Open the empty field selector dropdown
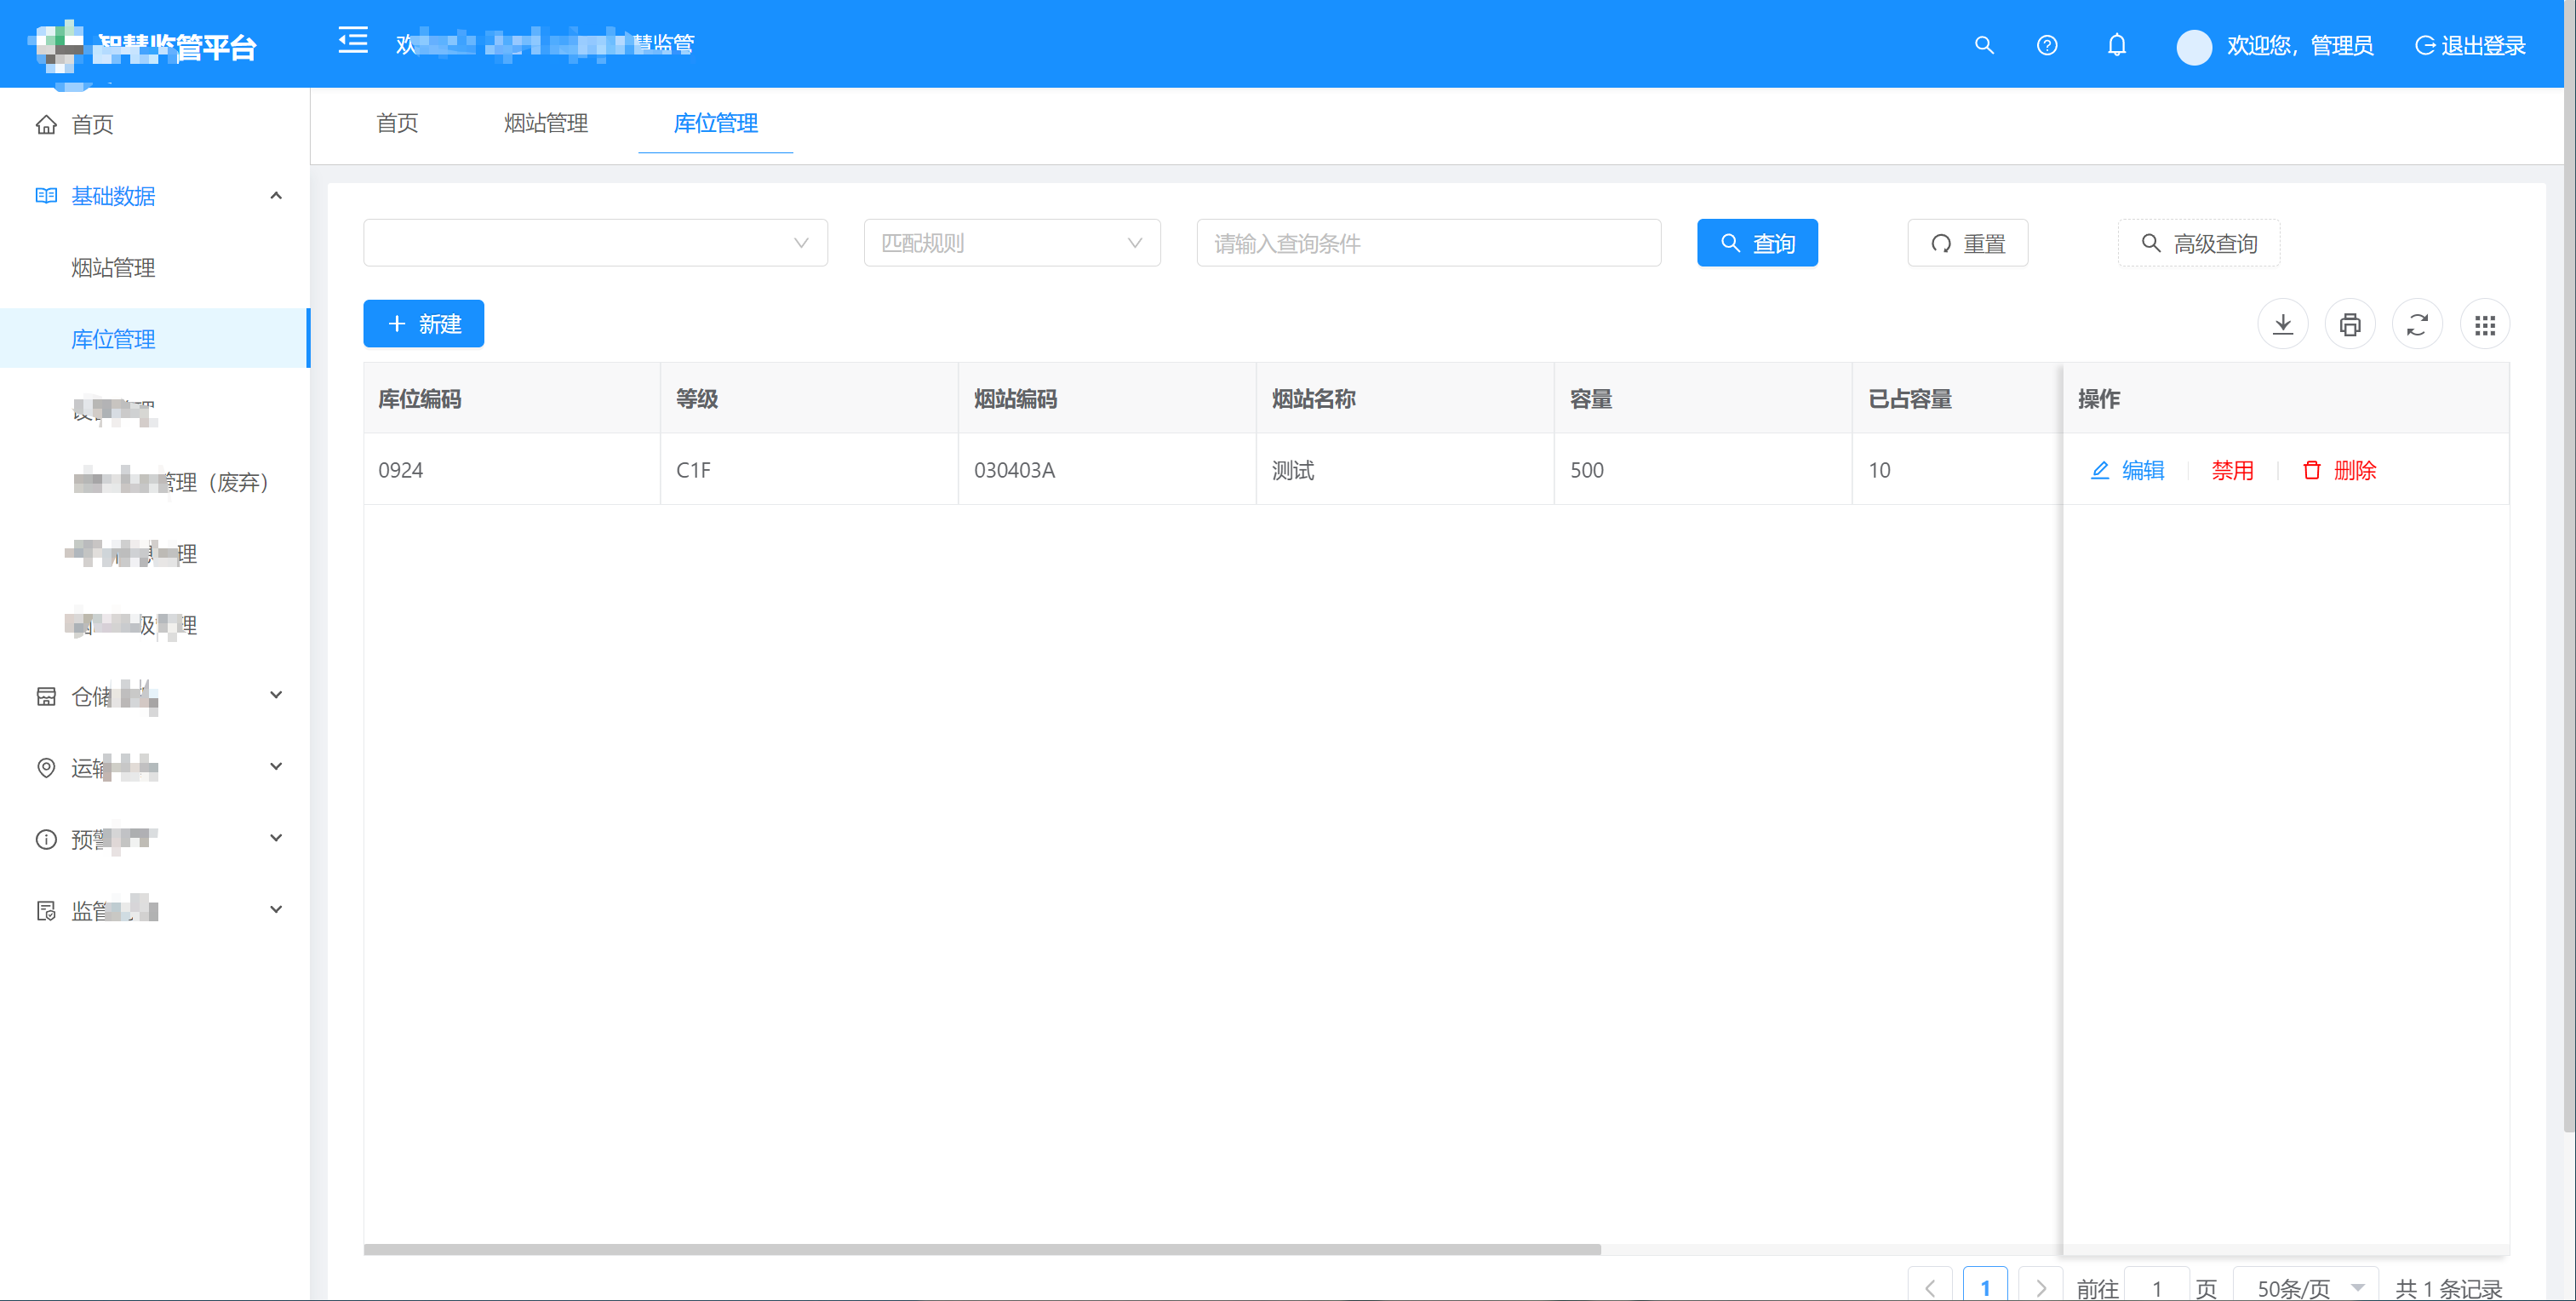The image size is (2576, 1301). tap(595, 243)
